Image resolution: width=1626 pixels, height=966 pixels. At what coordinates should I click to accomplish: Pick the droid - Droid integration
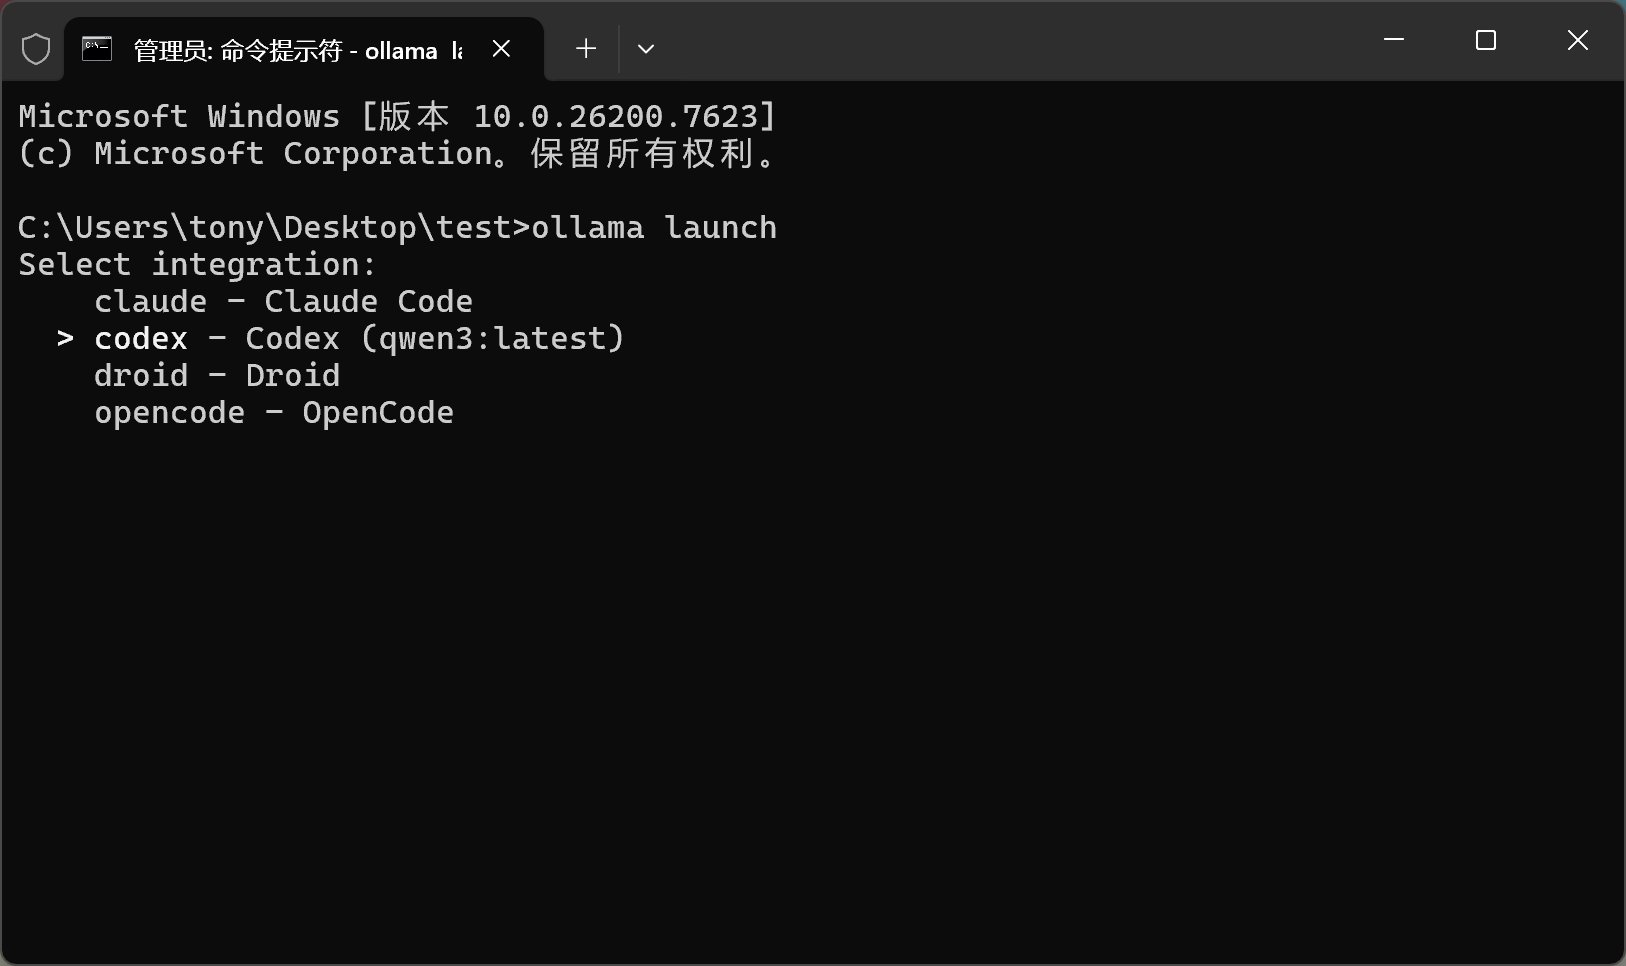[217, 376]
